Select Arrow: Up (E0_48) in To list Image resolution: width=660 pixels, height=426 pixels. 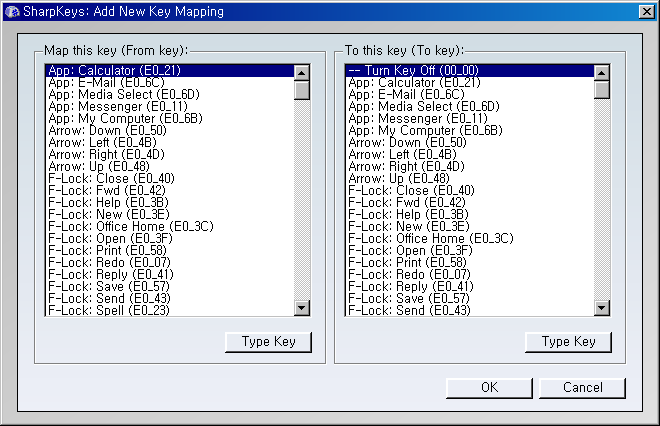pos(469,178)
